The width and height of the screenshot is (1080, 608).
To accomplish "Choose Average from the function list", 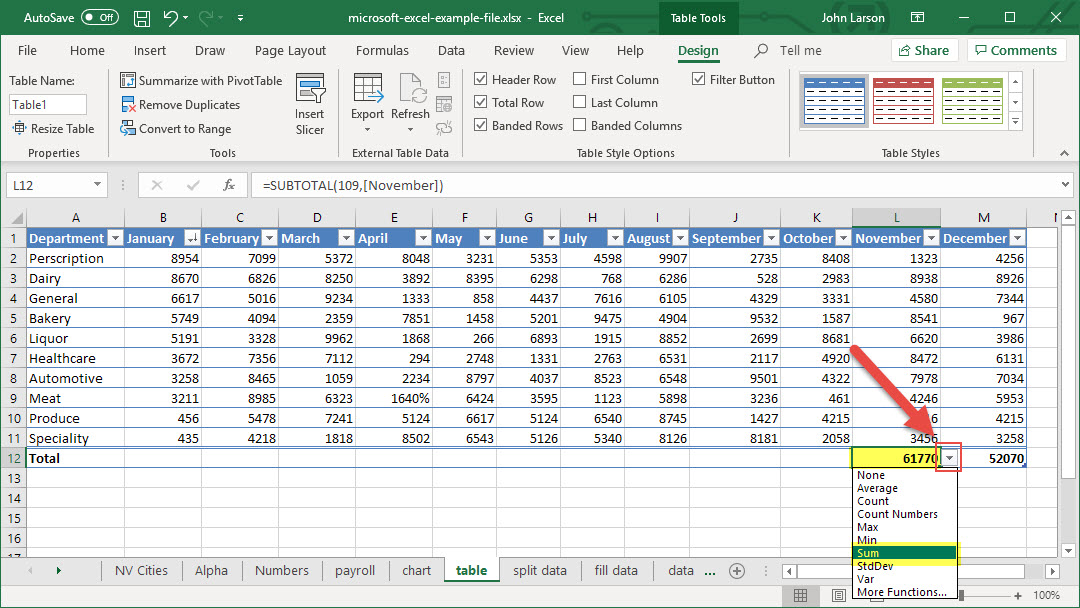I will [x=877, y=489].
